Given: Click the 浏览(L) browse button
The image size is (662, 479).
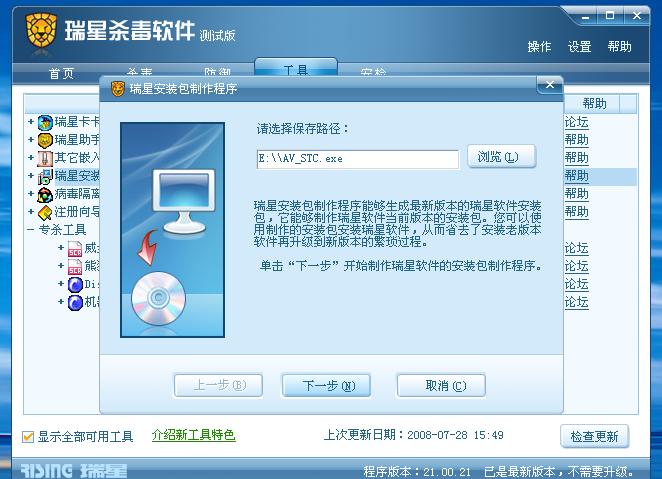Looking at the screenshot, I should [502, 157].
